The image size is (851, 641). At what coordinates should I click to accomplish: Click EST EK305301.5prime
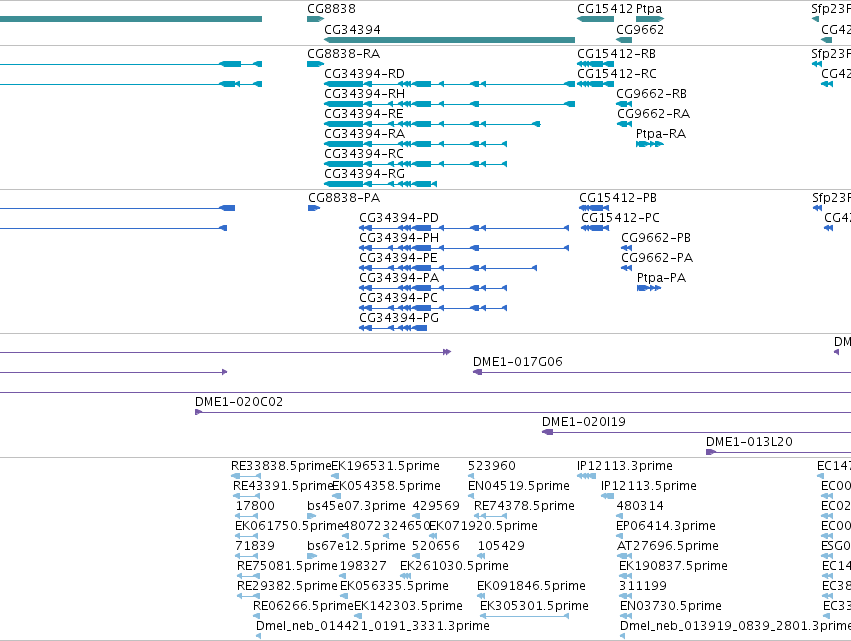pyautogui.click(x=534, y=606)
